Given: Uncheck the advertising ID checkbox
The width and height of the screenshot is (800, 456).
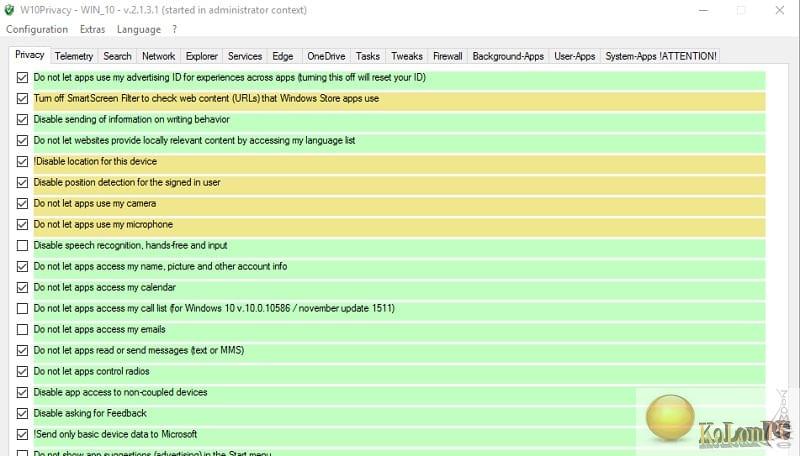Looking at the screenshot, I should pos(22,78).
